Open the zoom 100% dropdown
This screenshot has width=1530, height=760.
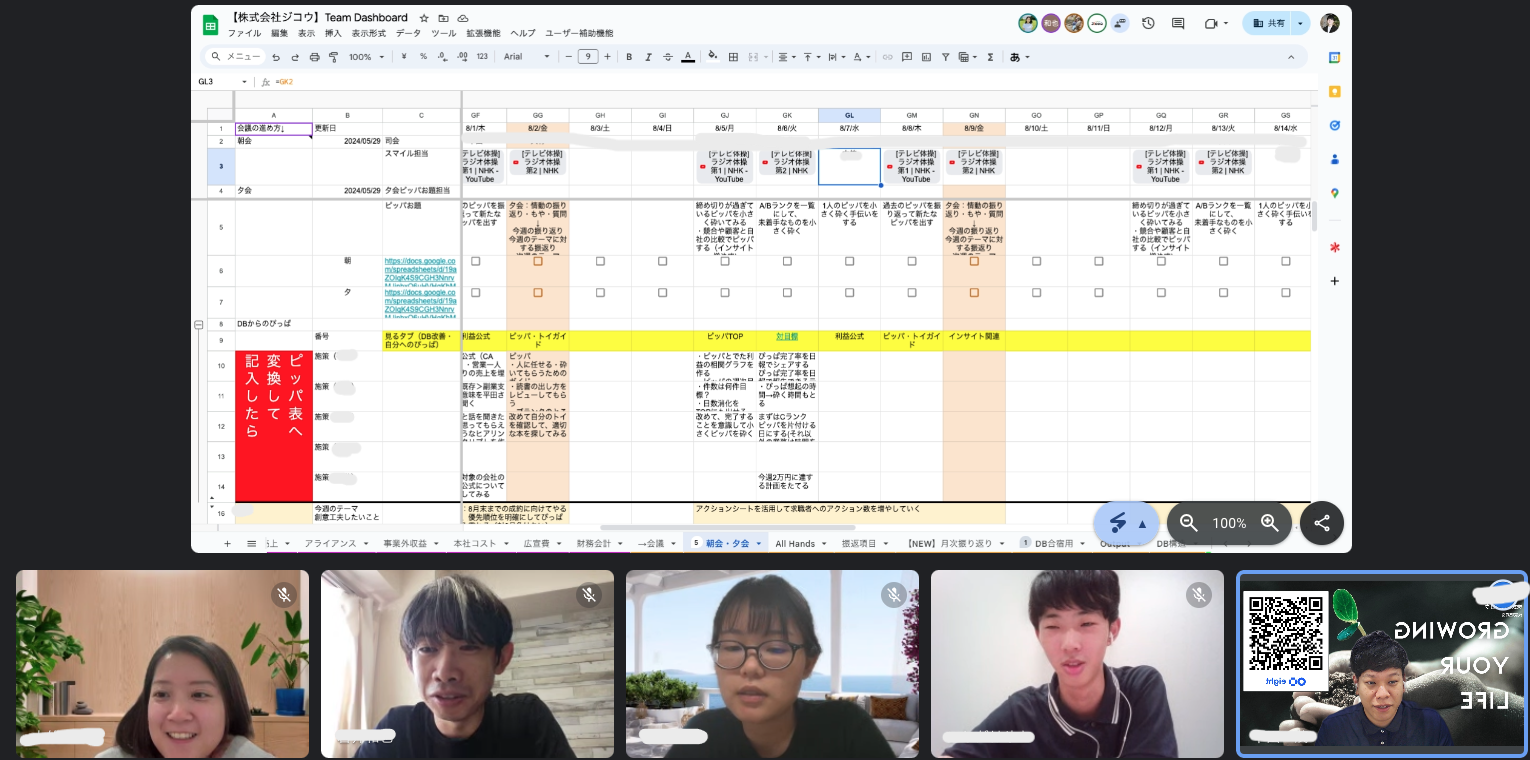pyautogui.click(x=365, y=57)
